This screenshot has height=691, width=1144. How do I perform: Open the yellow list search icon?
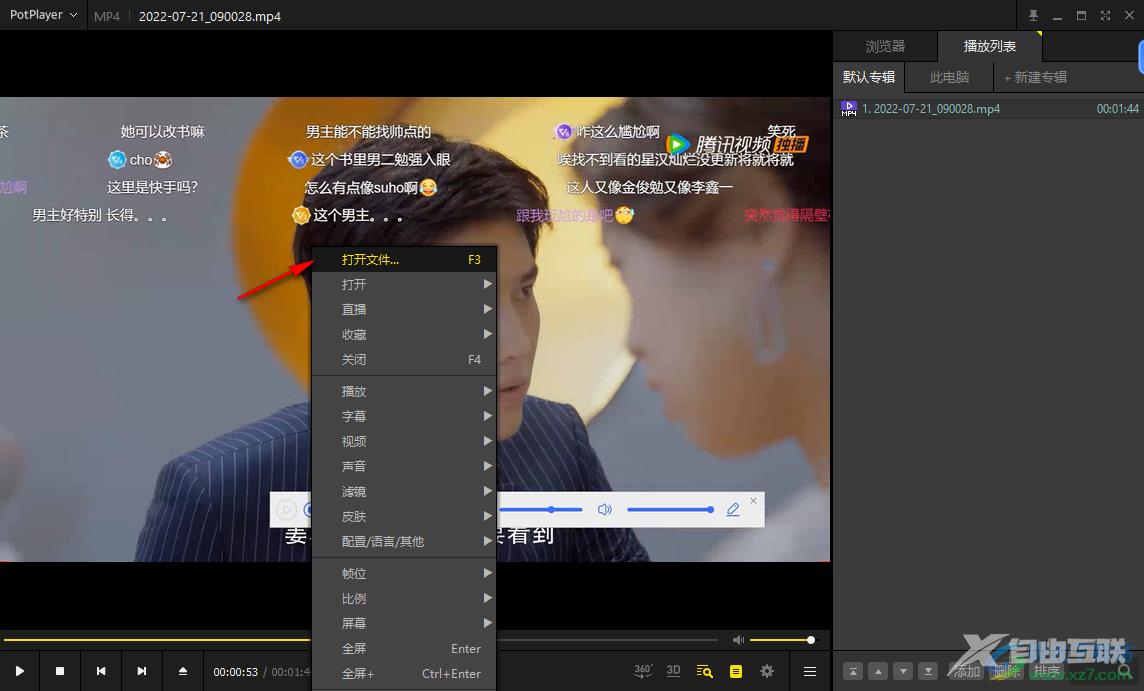point(704,671)
